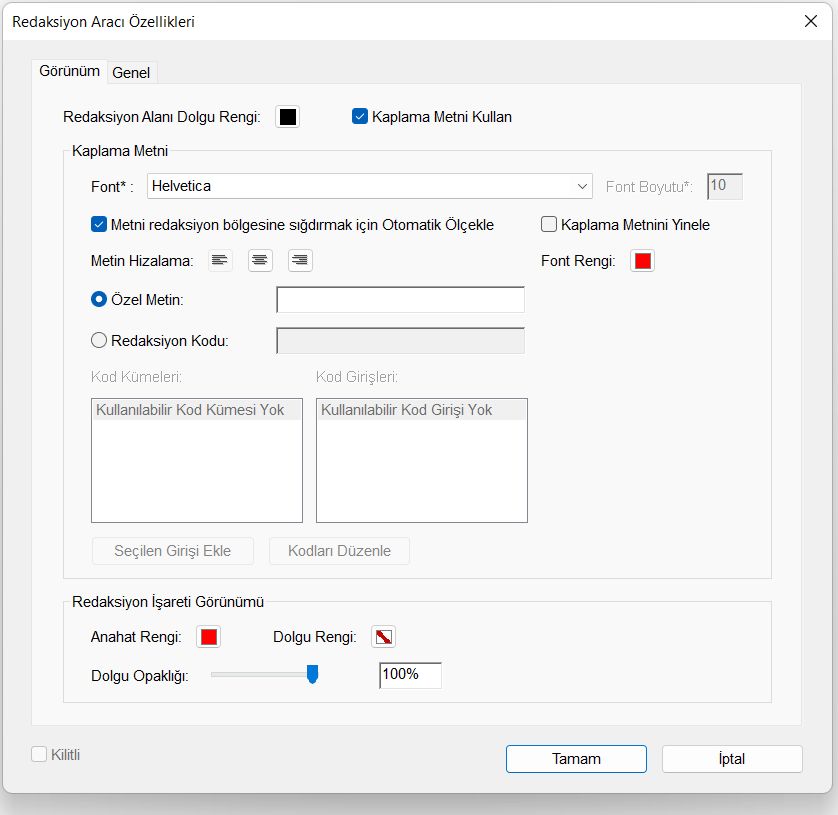Open the Redaksiyon Alanı Dolgu Rengi swatch
Screen dimensions: 838x815
click(288, 117)
